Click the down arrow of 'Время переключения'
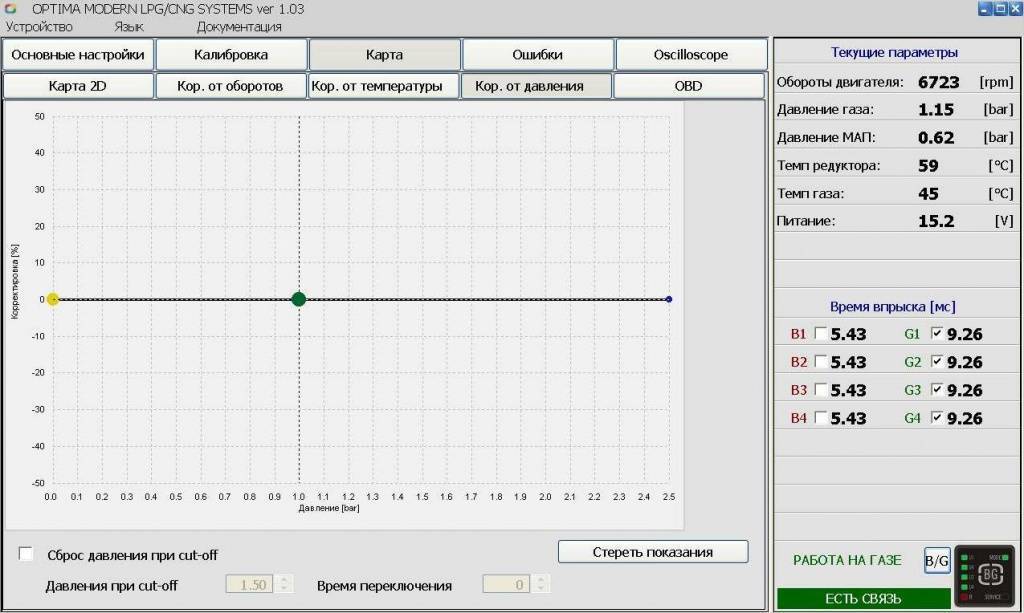Screen dimensions: 1024x613 tap(539, 587)
